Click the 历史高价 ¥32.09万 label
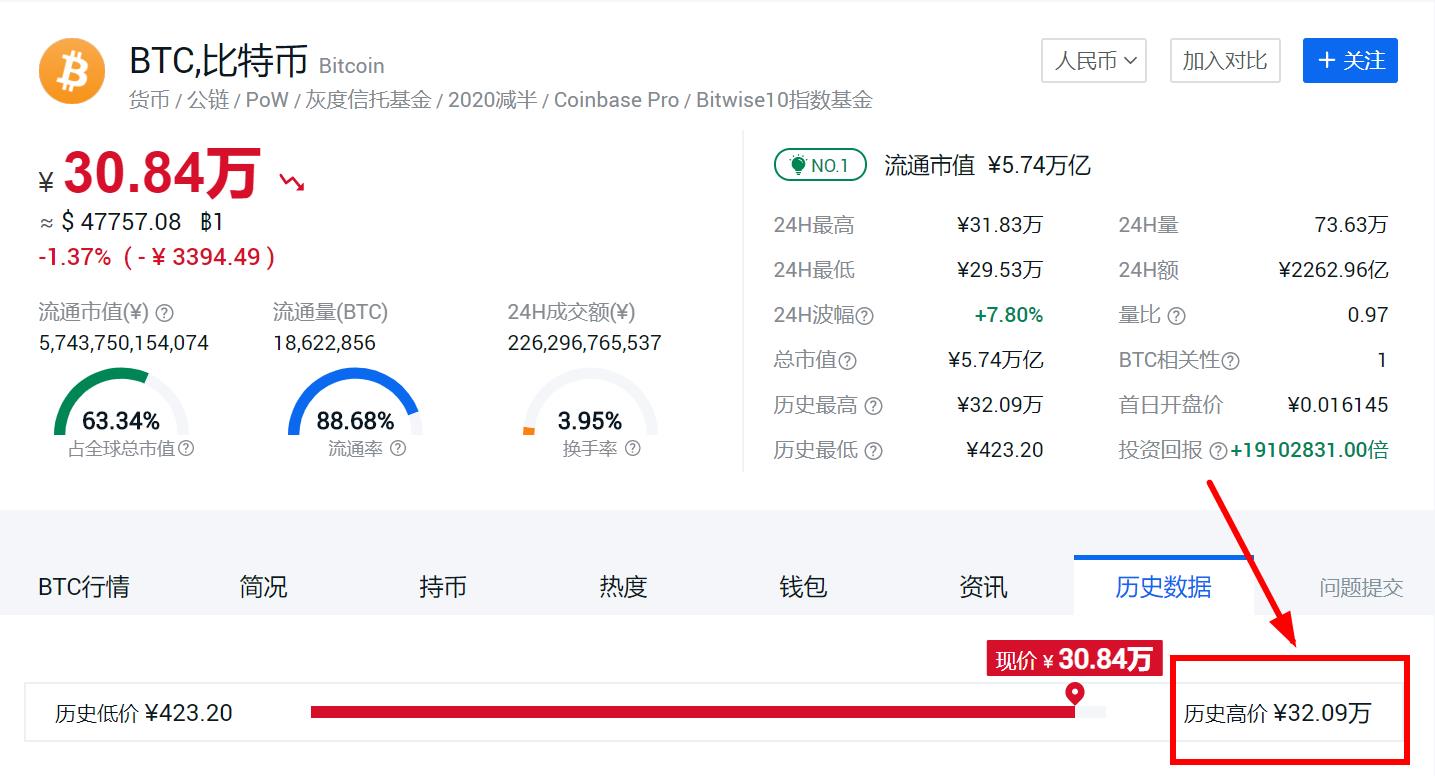The height and width of the screenshot is (776, 1435). (1278, 713)
